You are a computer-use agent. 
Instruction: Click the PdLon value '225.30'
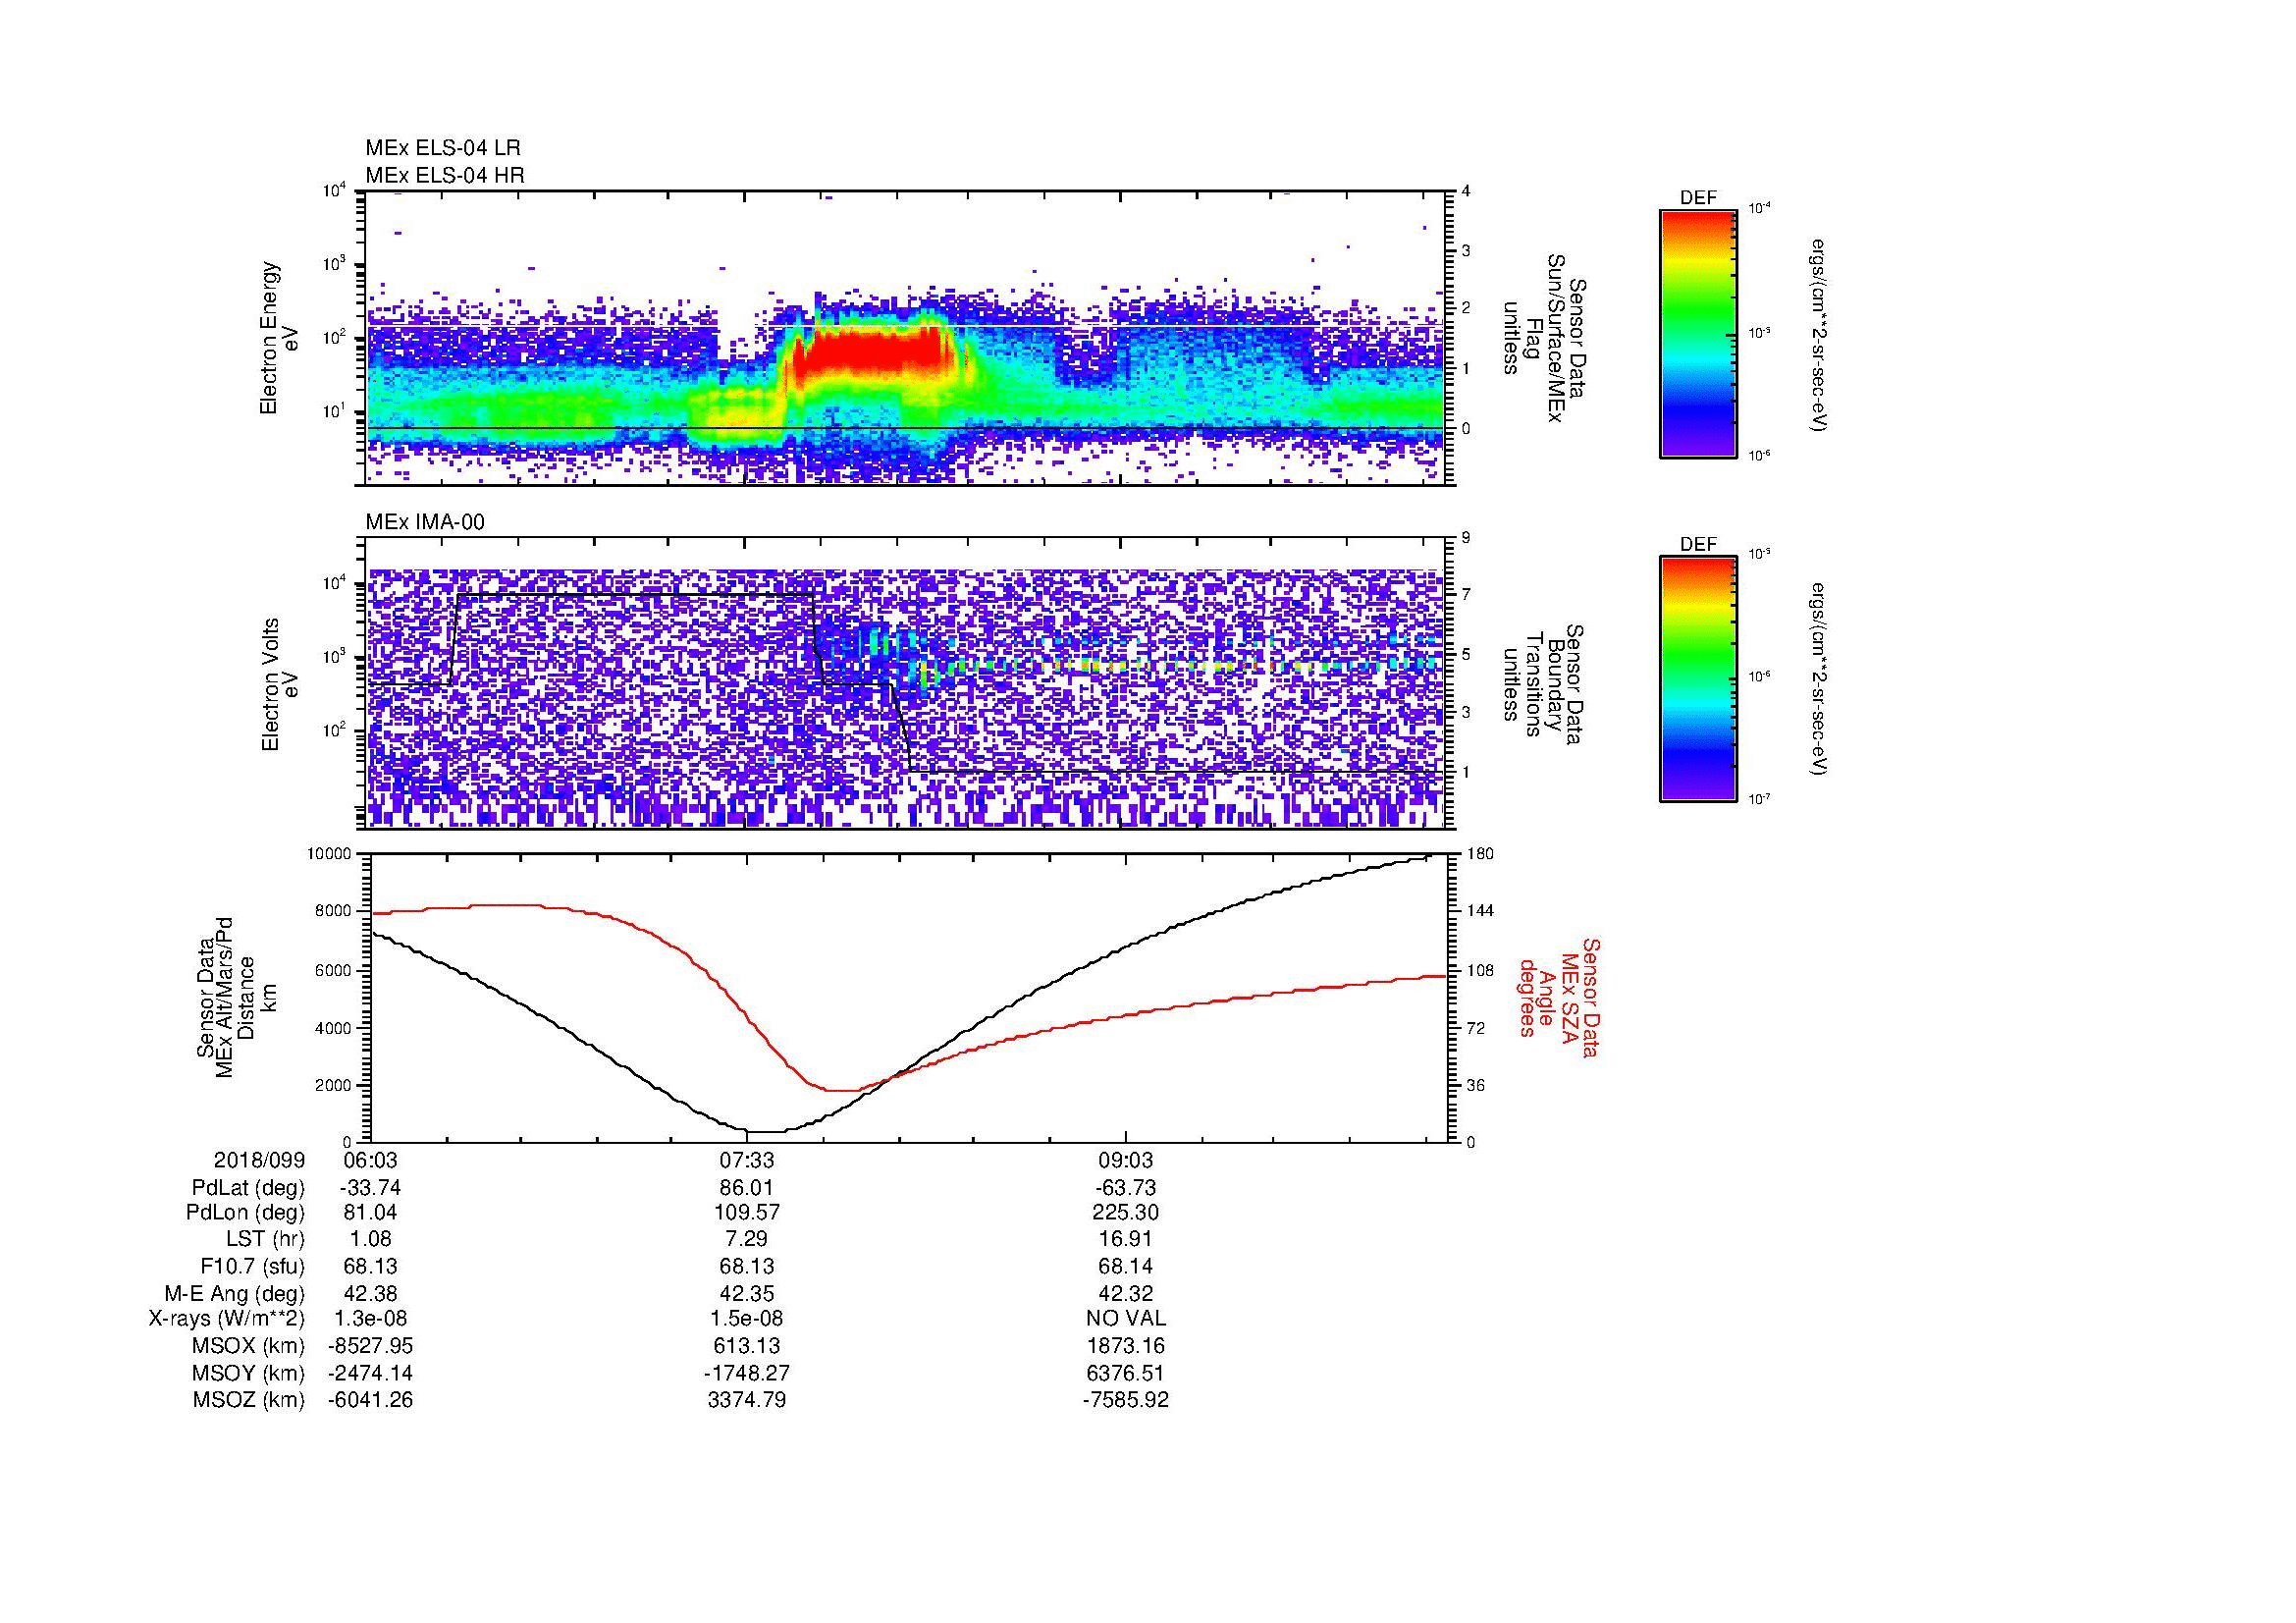point(1126,1213)
